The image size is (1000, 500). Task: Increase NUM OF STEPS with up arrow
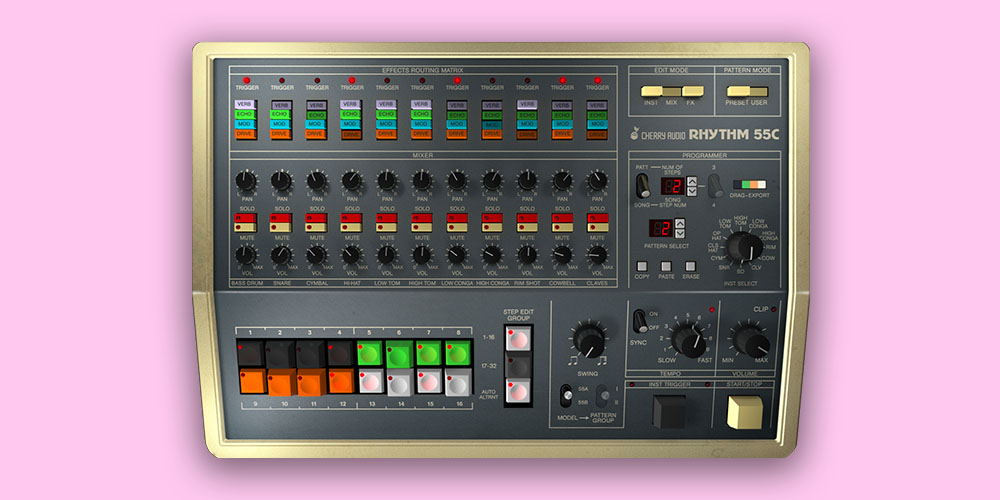[692, 182]
